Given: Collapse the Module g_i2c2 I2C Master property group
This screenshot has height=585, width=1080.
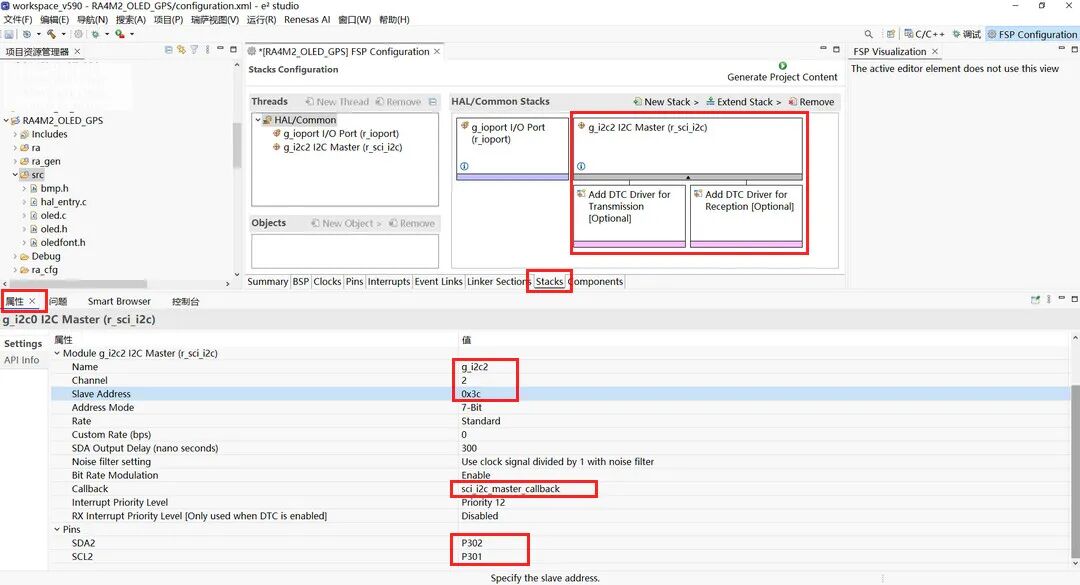Looking at the screenshot, I should pyautogui.click(x=57, y=353).
